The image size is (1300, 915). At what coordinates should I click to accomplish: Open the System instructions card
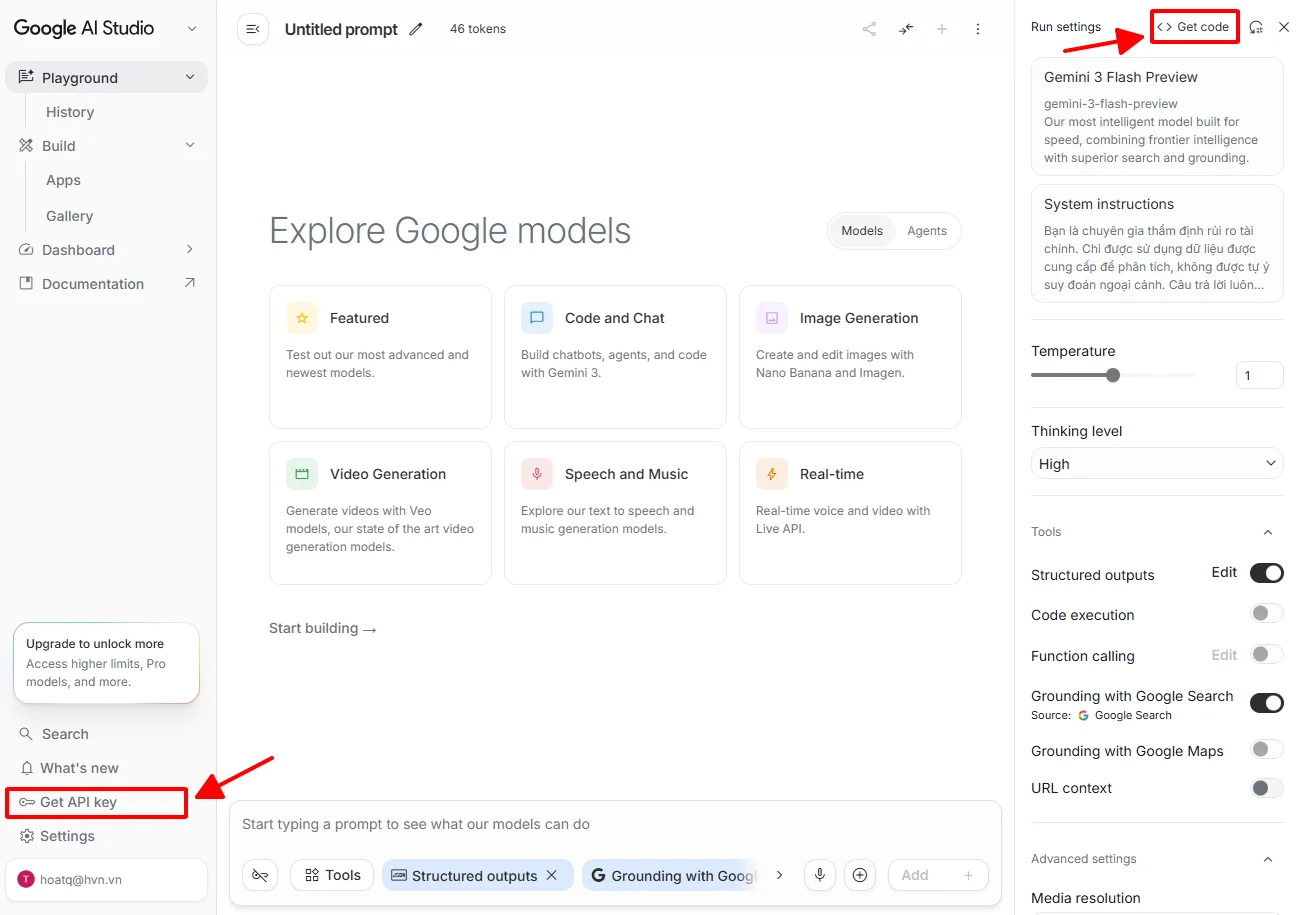1157,243
